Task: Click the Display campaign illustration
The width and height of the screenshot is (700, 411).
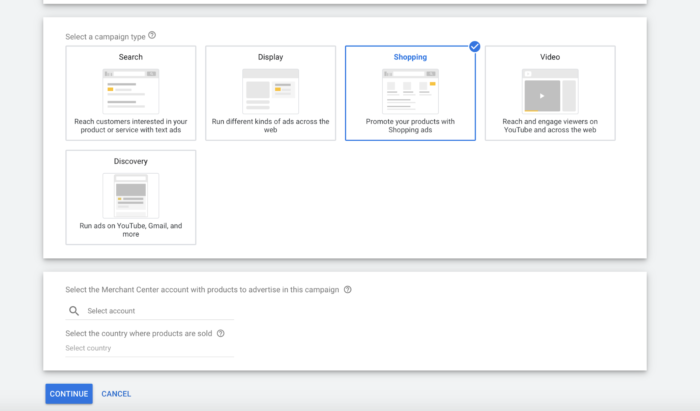Action: 270,90
